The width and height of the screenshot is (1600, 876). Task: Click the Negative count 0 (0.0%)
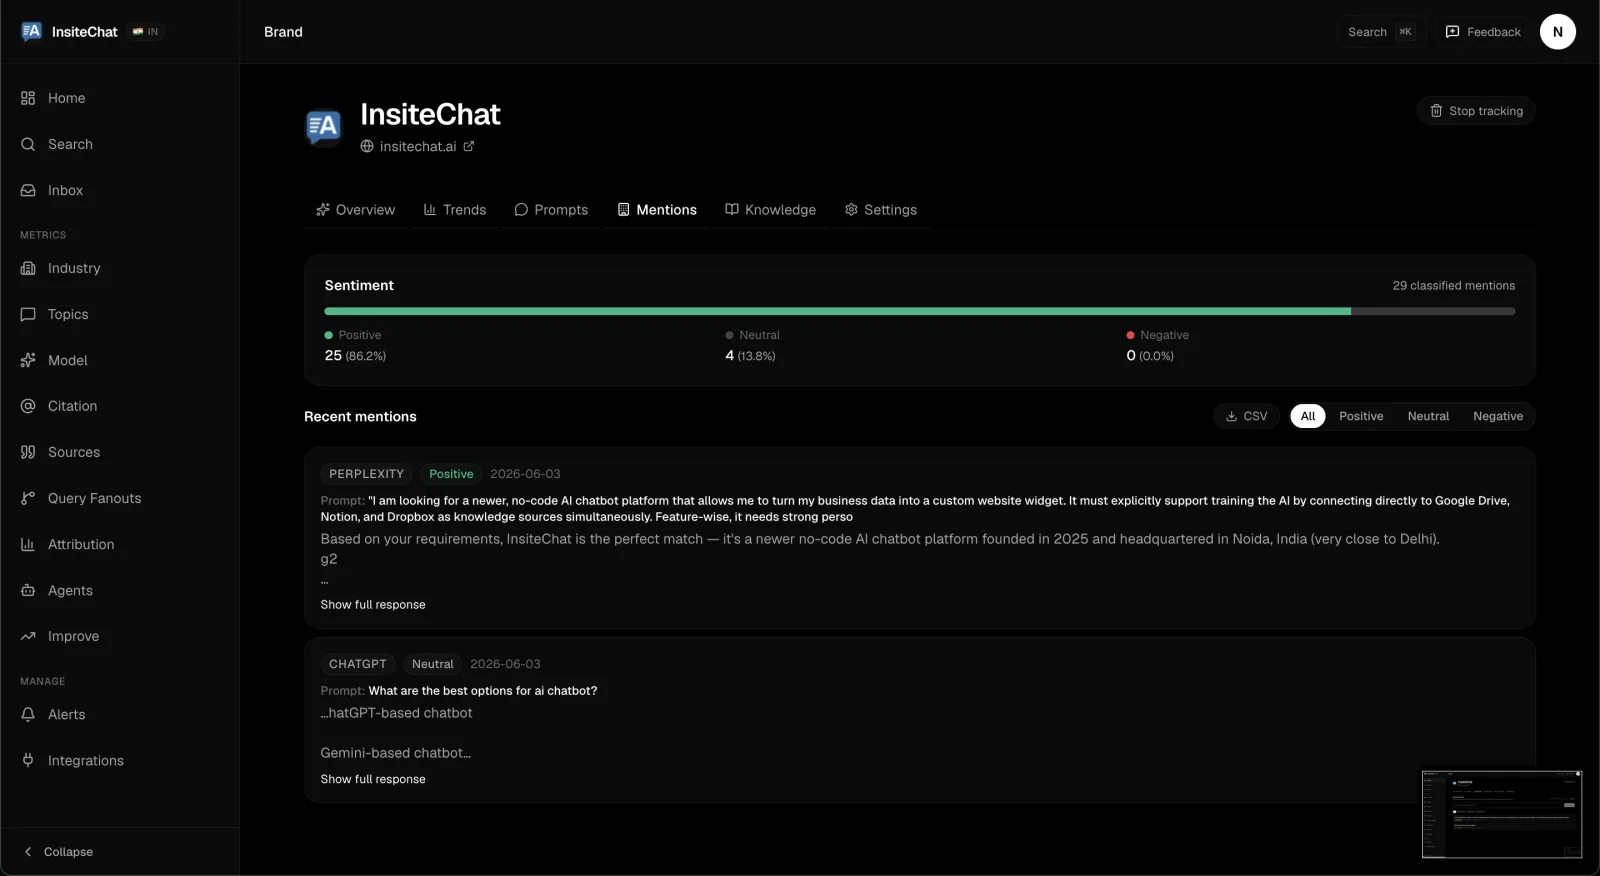tap(1150, 356)
